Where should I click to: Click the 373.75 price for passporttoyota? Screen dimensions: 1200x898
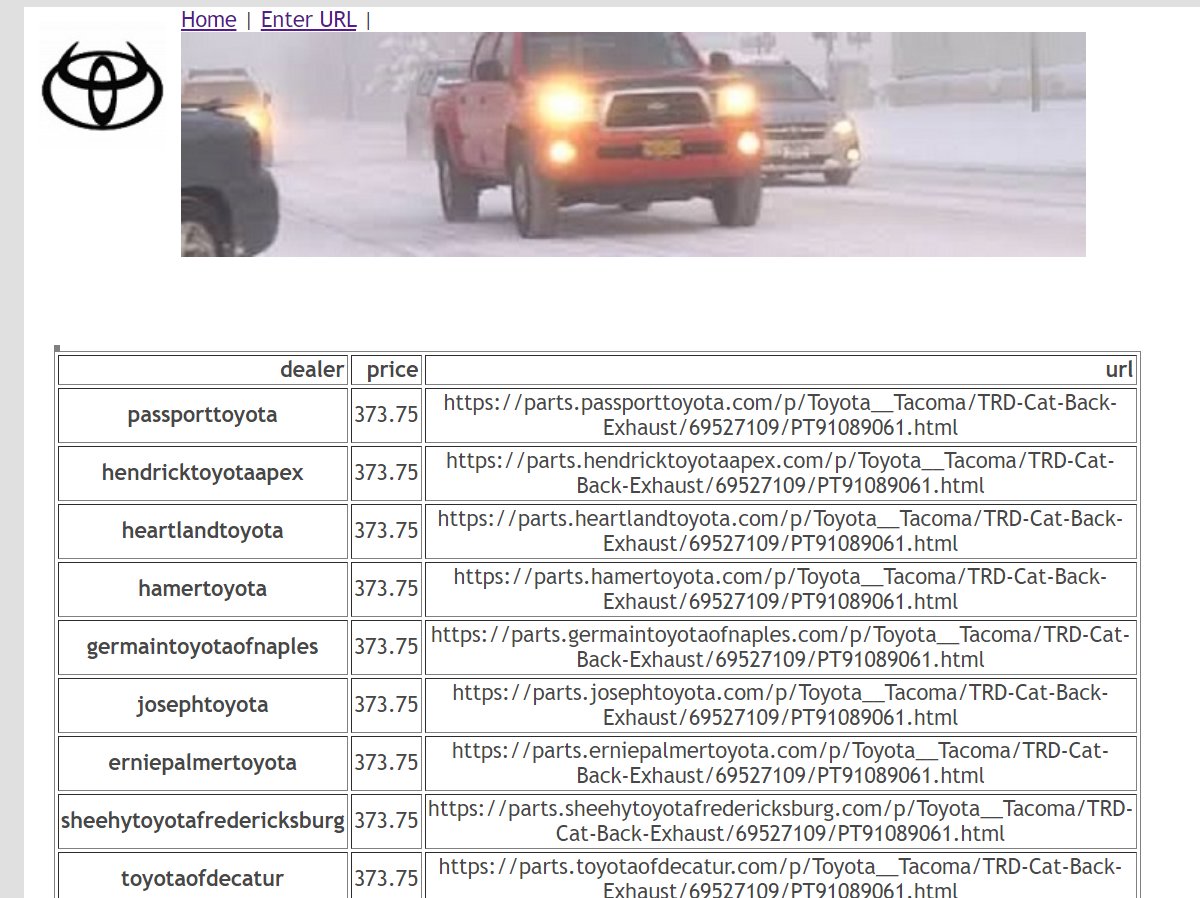tap(386, 415)
